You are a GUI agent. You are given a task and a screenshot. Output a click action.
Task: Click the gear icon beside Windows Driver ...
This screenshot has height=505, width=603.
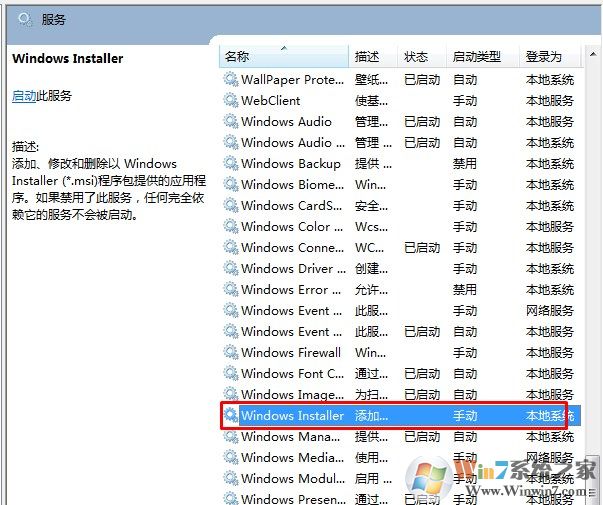[231, 268]
